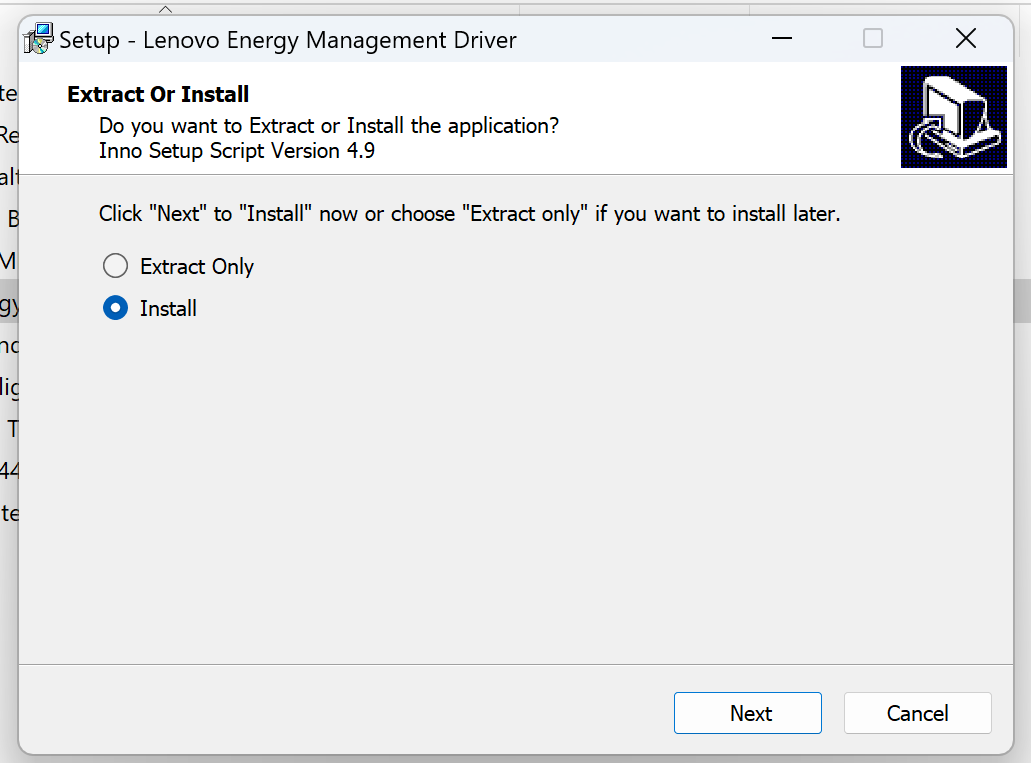Click the 'Click "Next" to "Install" now' instruction

[469, 214]
